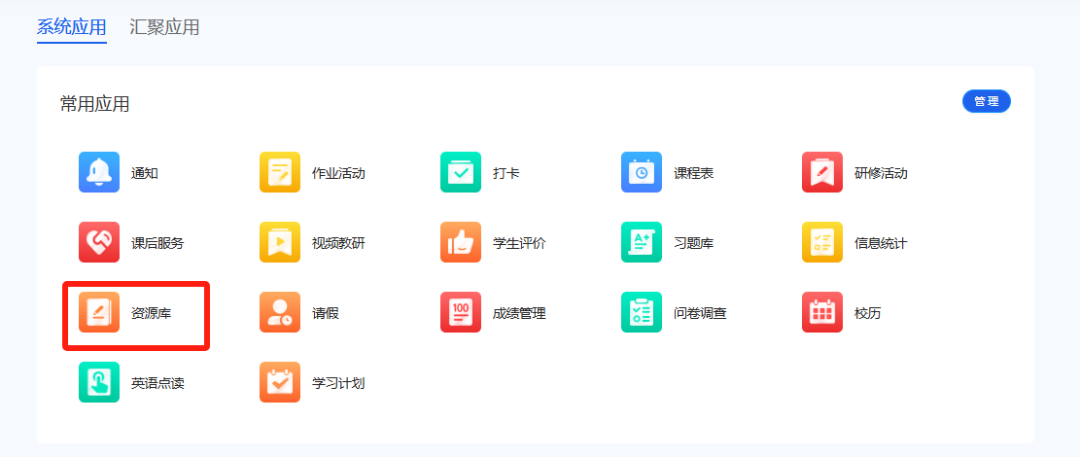The width and height of the screenshot is (1080, 457).
Task: Open the 资源库 orange document icon
Action: pyautogui.click(x=99, y=312)
